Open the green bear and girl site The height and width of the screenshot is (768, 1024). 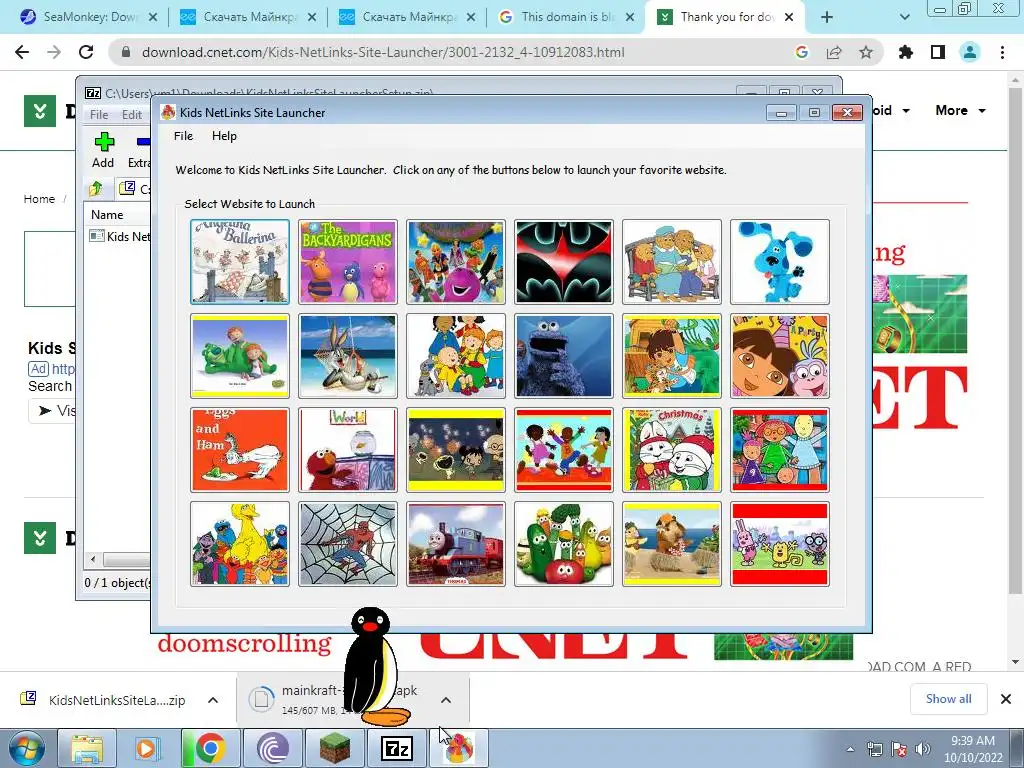tap(240, 356)
